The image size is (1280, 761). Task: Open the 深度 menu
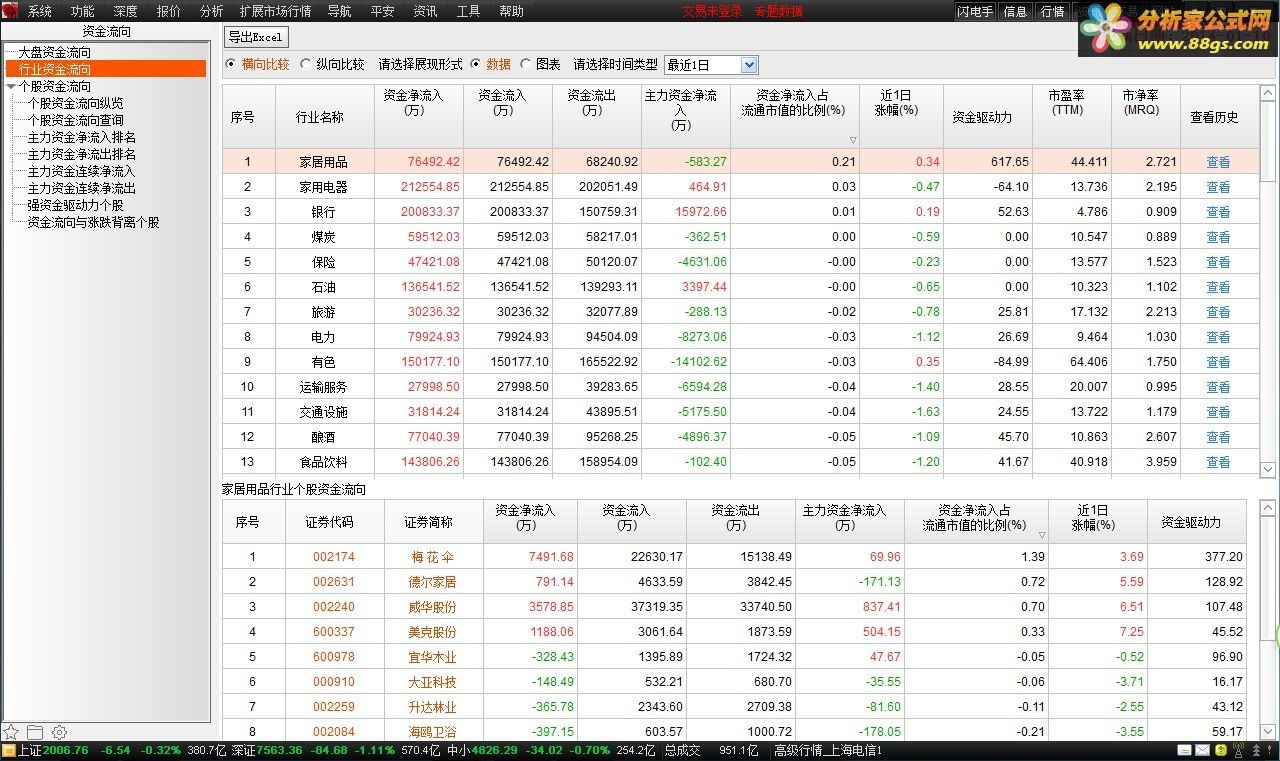pyautogui.click(x=125, y=12)
